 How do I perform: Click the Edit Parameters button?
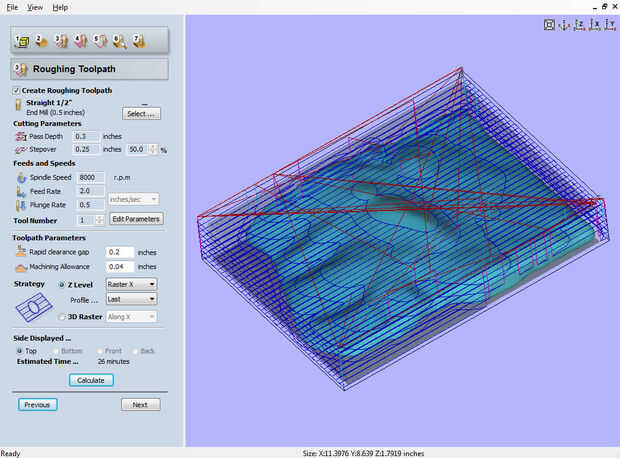(136, 219)
